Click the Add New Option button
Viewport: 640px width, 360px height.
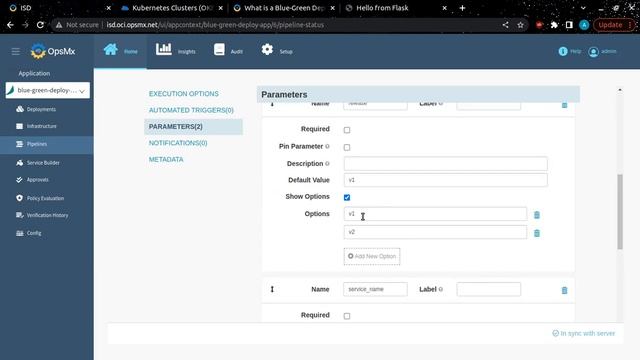[x=372, y=256]
